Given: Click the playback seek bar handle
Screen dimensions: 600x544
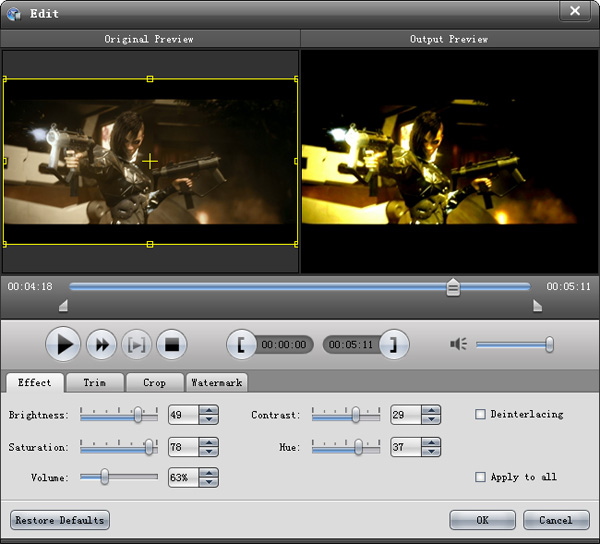Looking at the screenshot, I should tap(453, 287).
